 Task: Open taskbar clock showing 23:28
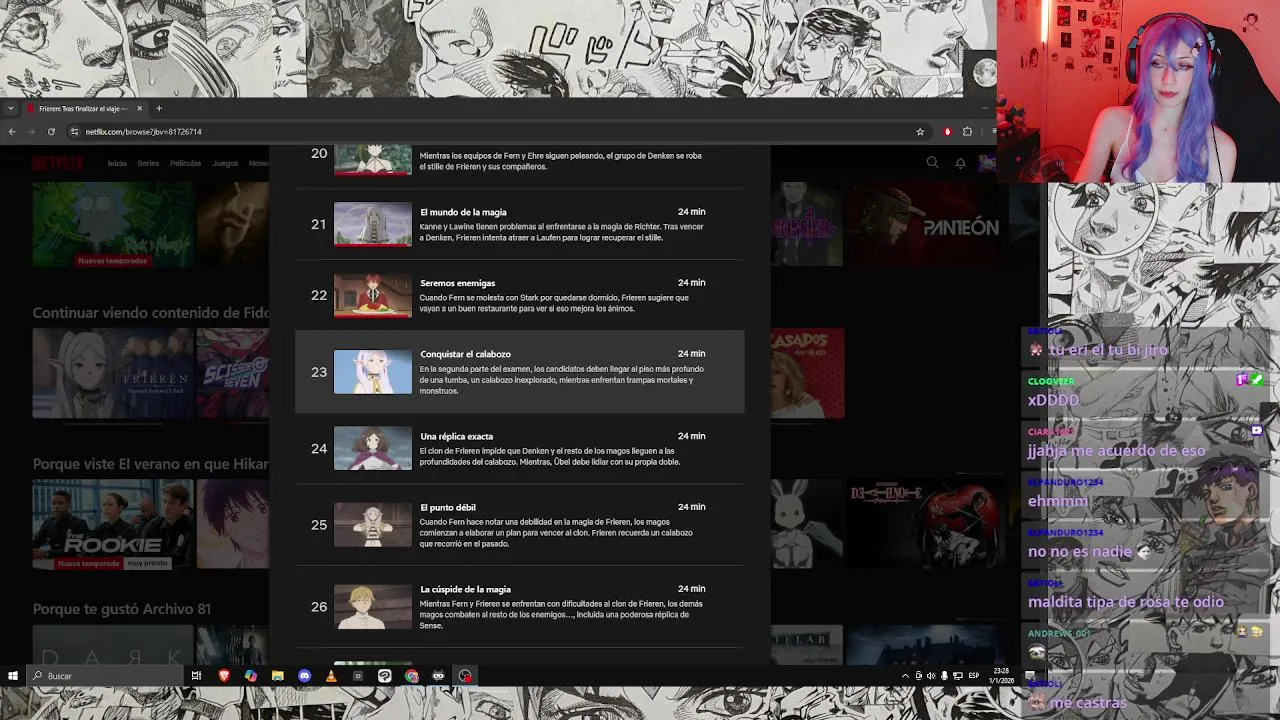pos(1001,676)
